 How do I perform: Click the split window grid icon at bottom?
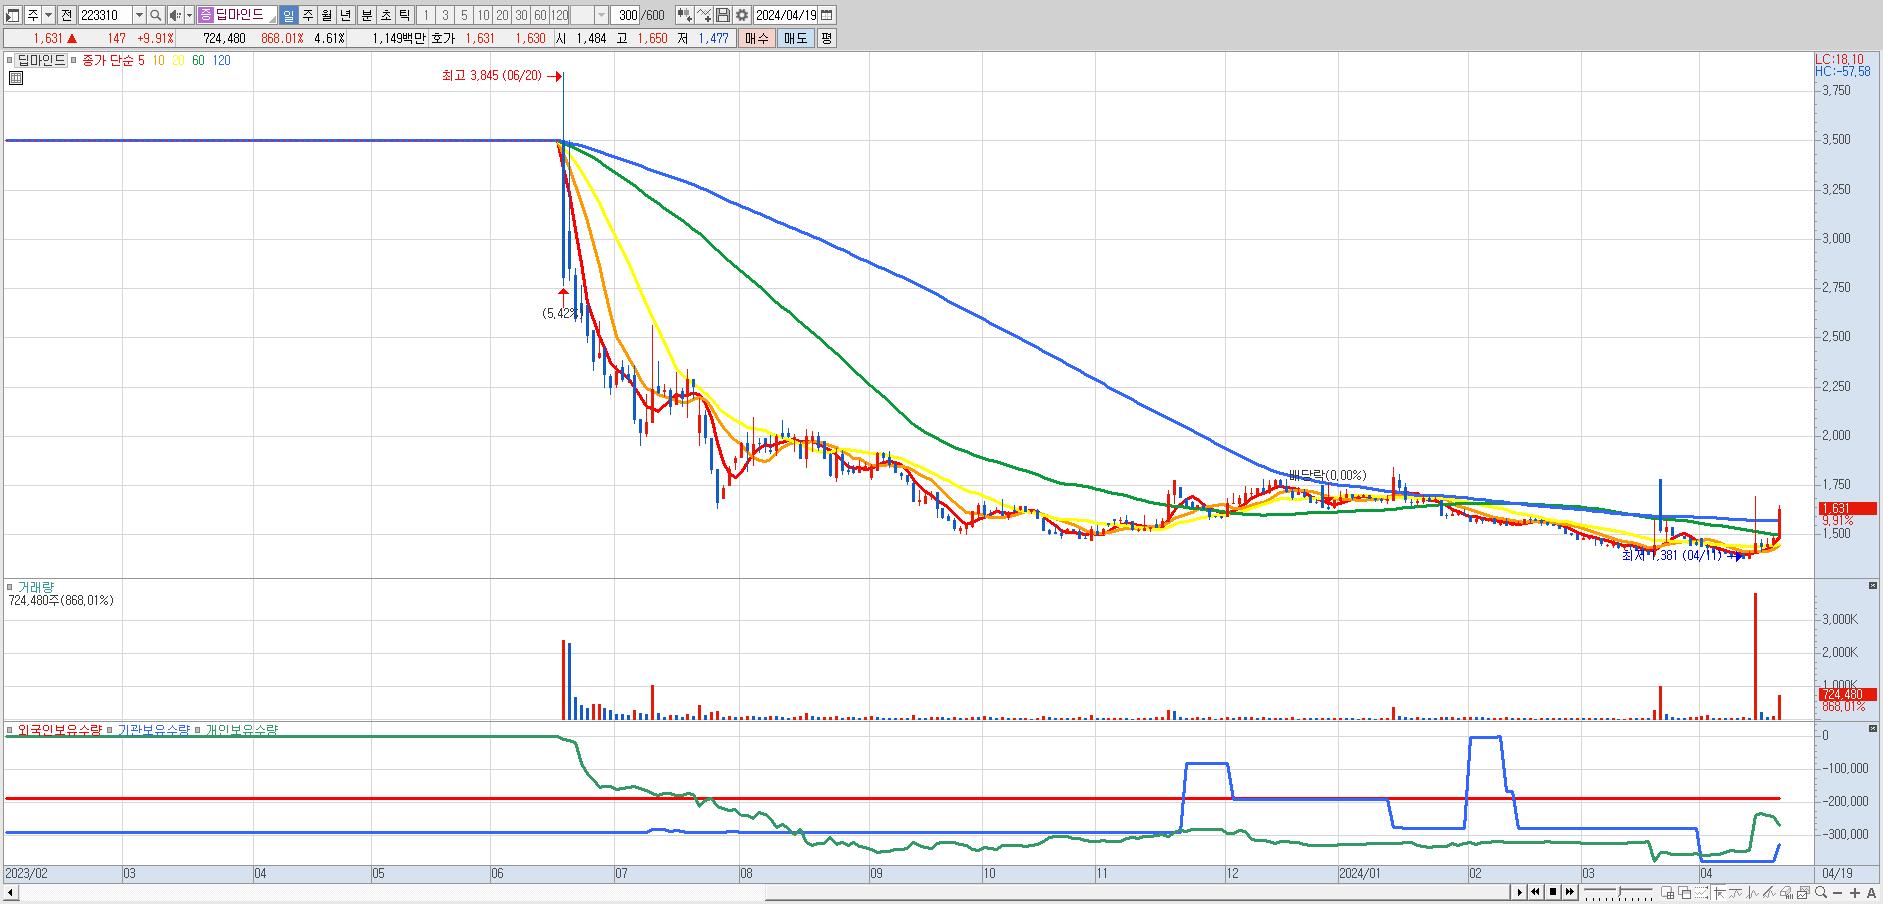tap(1668, 892)
